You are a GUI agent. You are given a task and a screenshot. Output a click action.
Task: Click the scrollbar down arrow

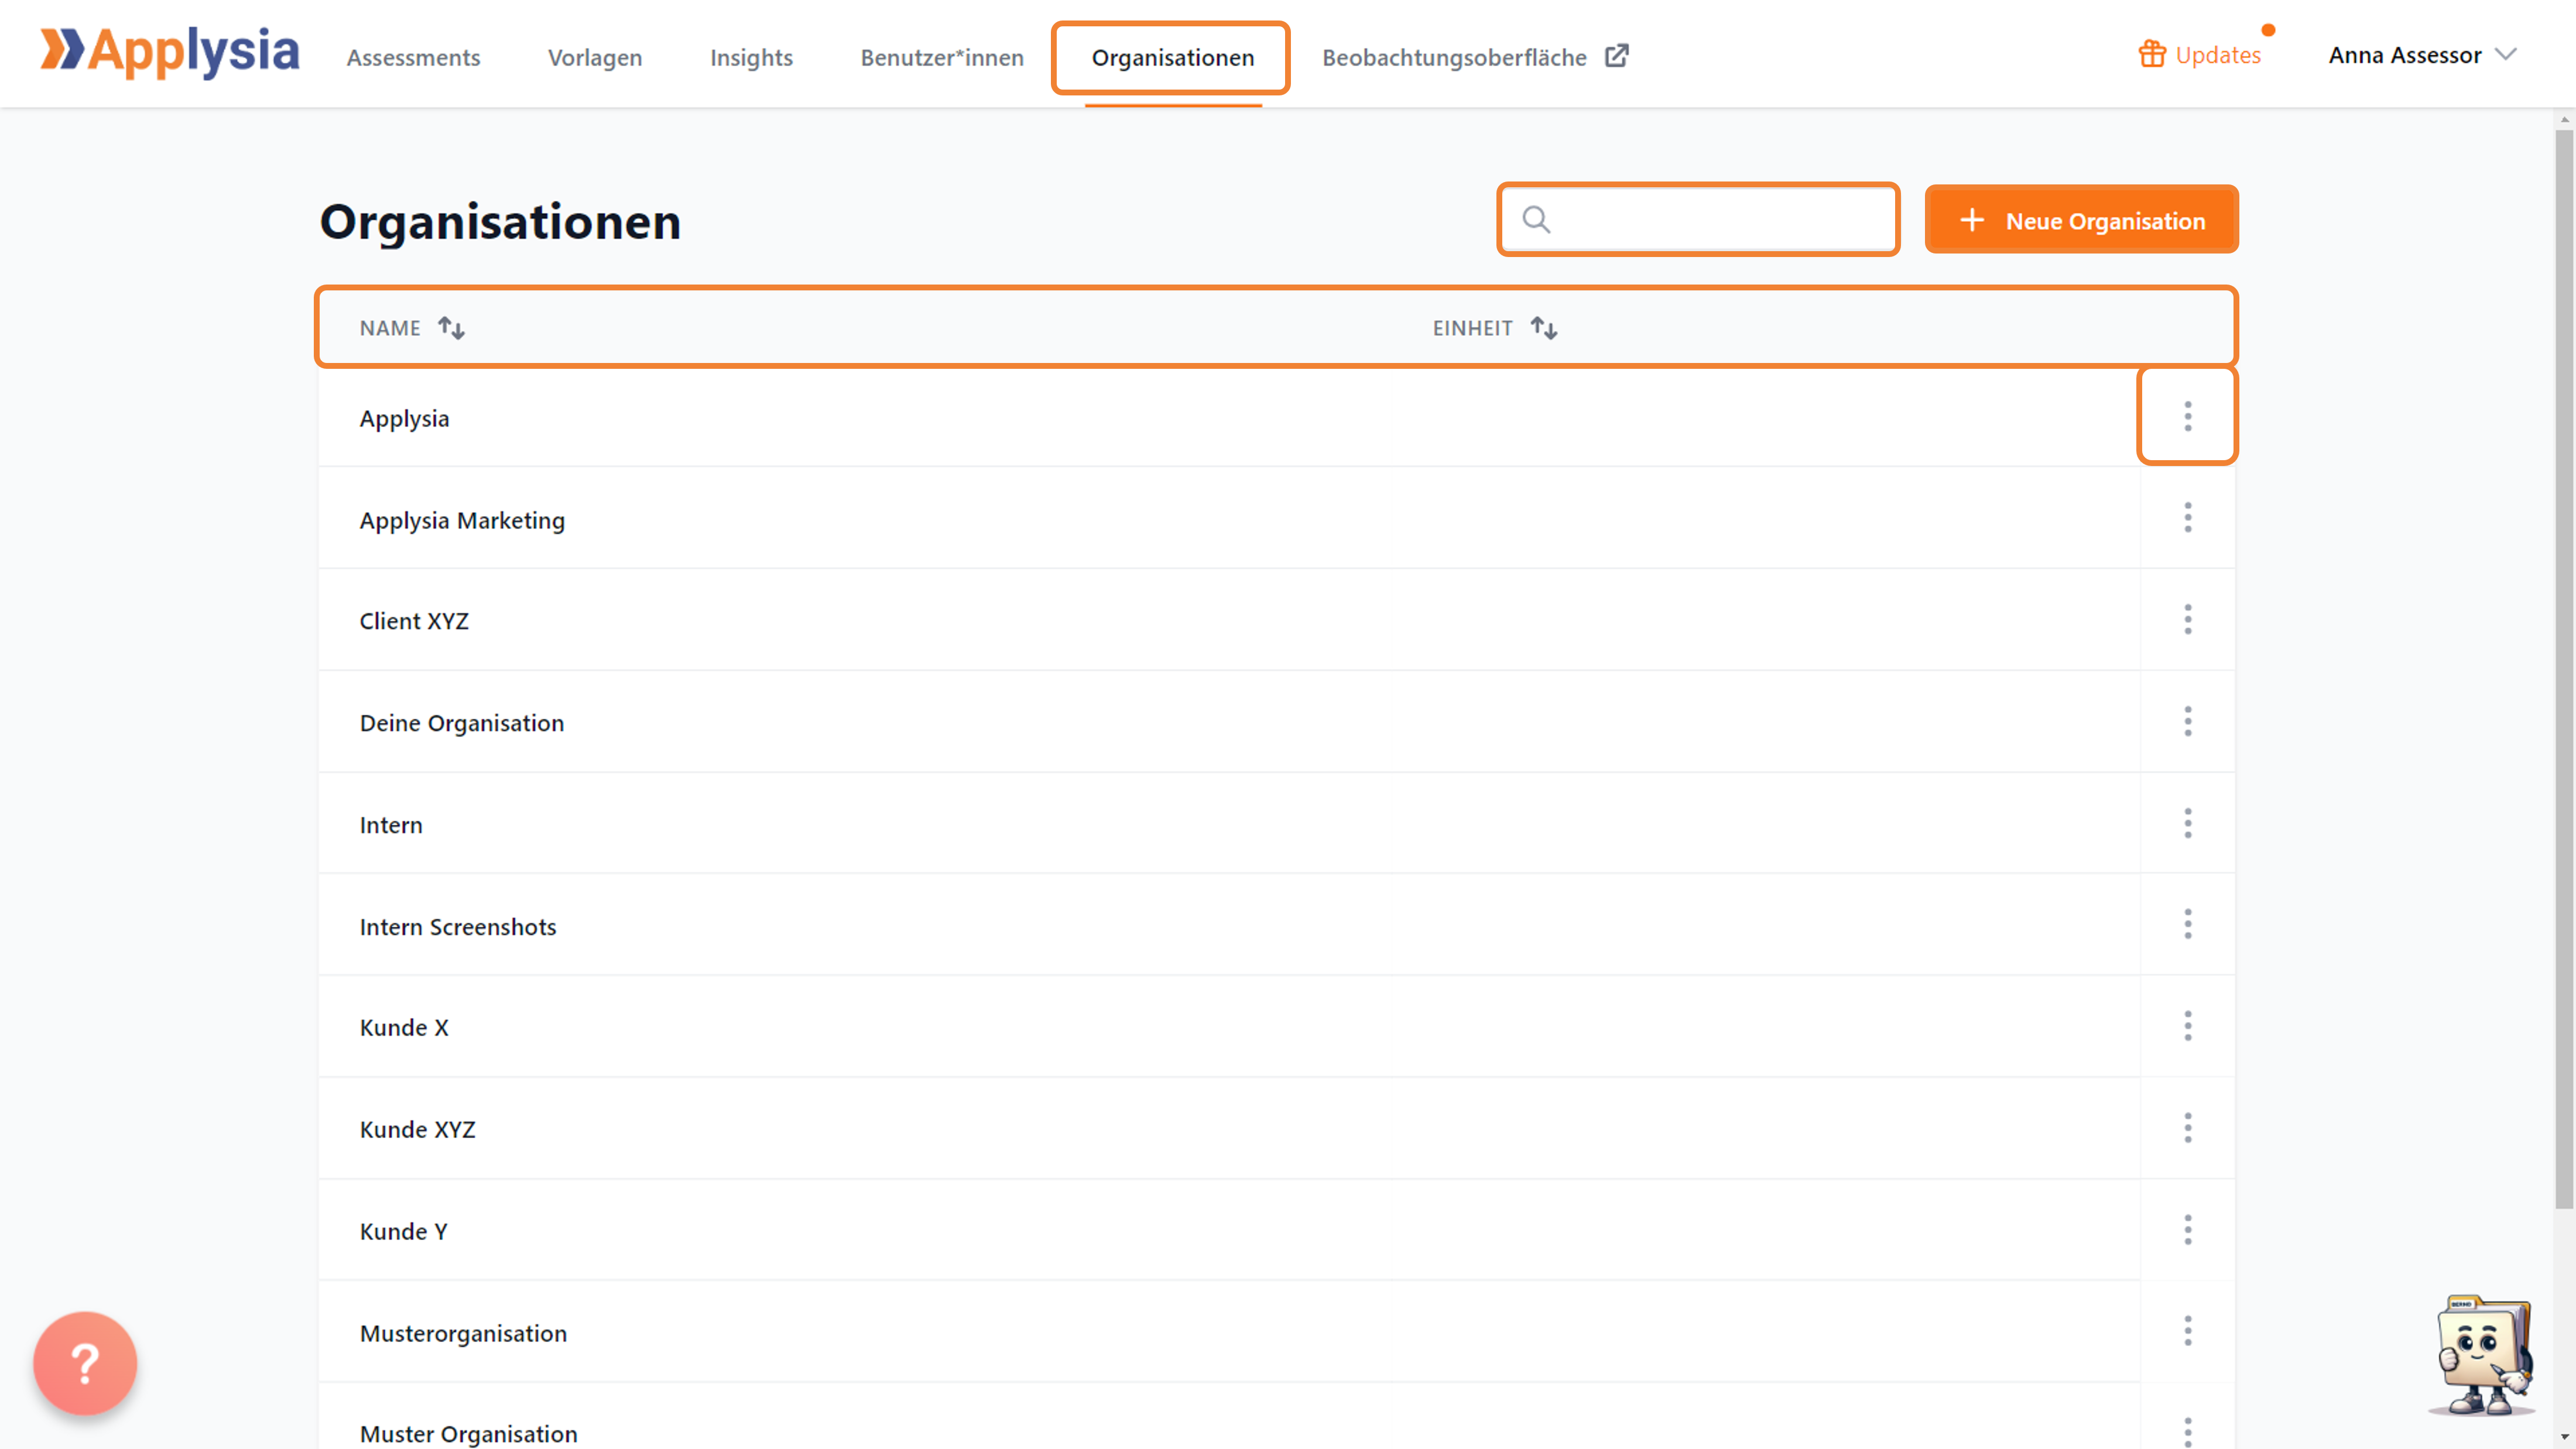tap(2564, 1438)
